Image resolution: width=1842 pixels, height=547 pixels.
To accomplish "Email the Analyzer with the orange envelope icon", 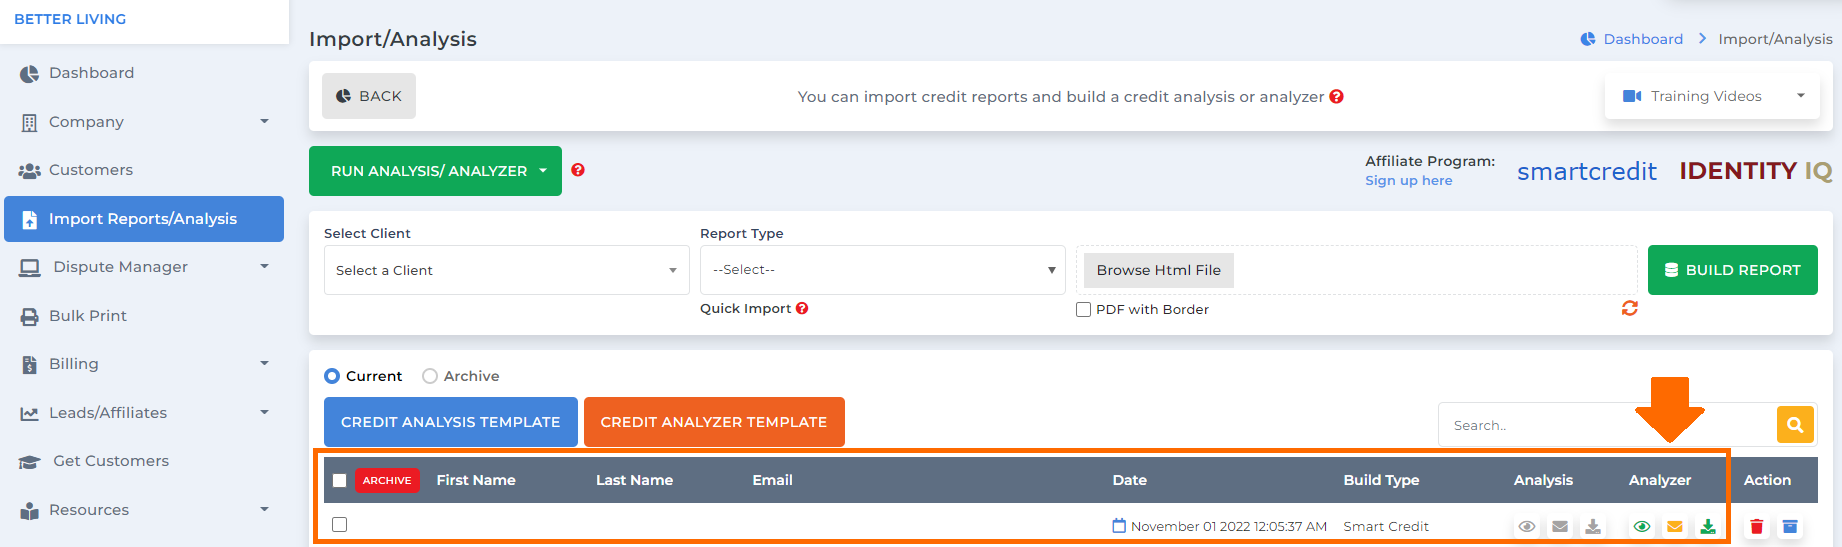I will (1675, 526).
